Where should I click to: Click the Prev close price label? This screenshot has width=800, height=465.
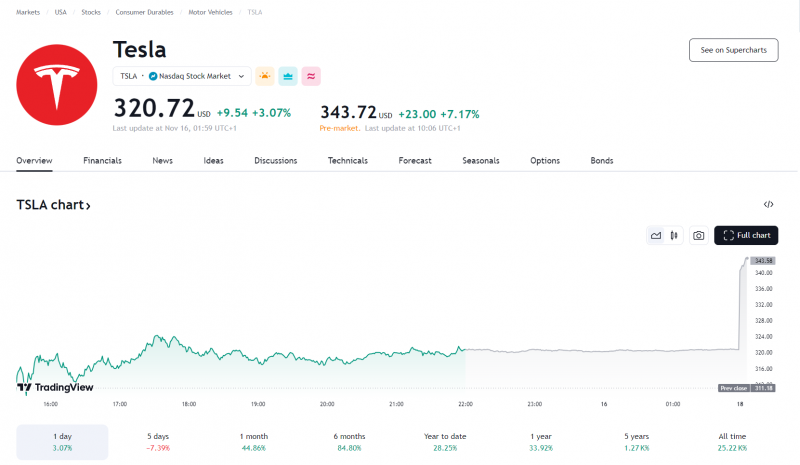732,388
